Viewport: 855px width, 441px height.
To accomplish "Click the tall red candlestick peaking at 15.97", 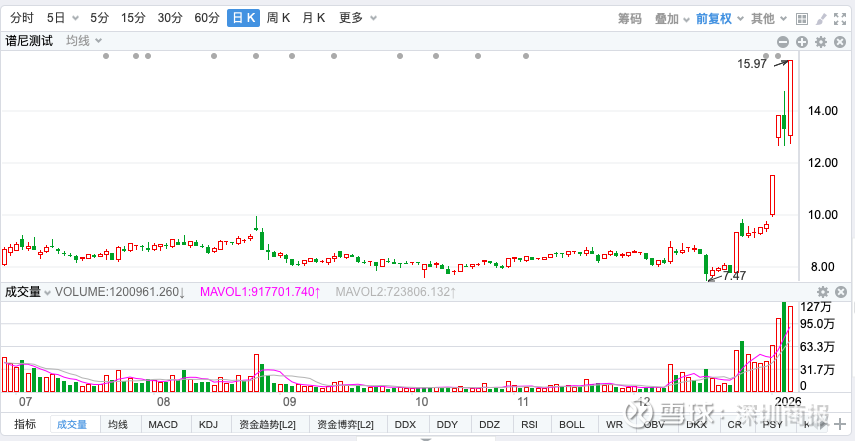I will [790, 98].
